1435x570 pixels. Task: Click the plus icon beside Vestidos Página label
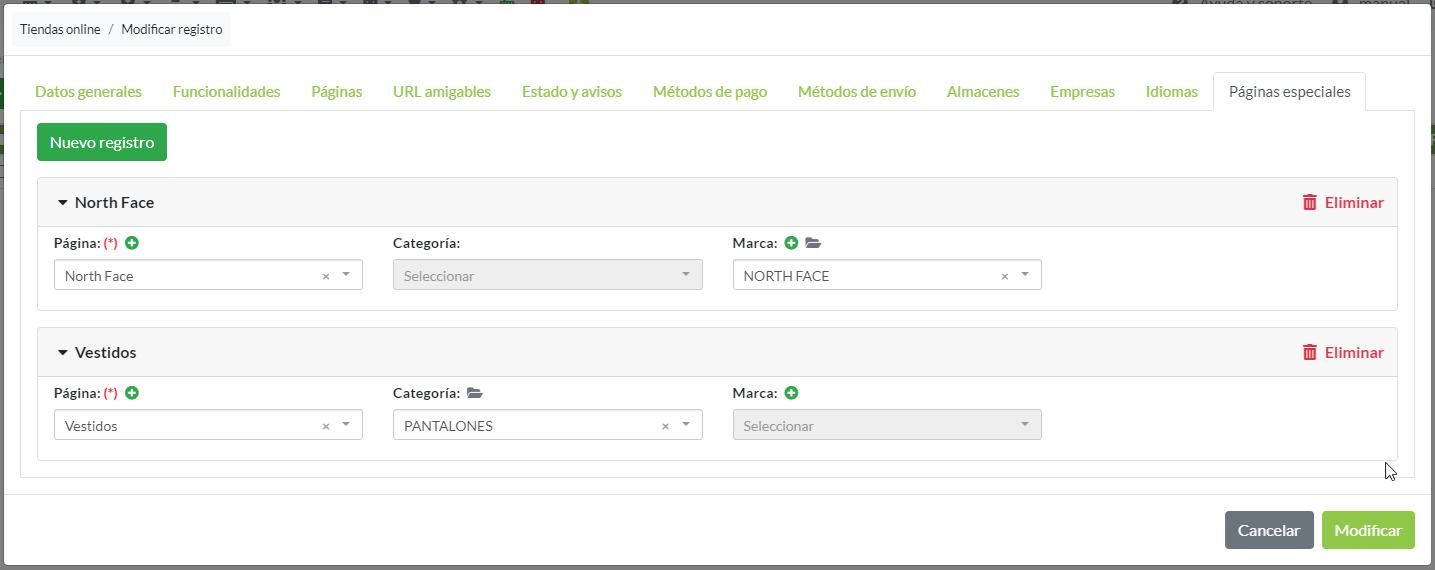point(132,393)
